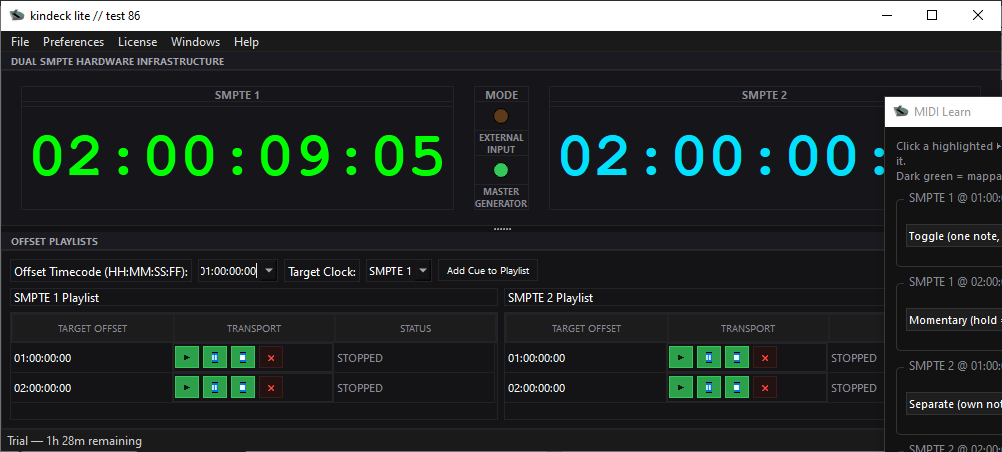Open the Offset Timecode dropdown arrow
The width and height of the screenshot is (1002, 452).
(x=270, y=271)
